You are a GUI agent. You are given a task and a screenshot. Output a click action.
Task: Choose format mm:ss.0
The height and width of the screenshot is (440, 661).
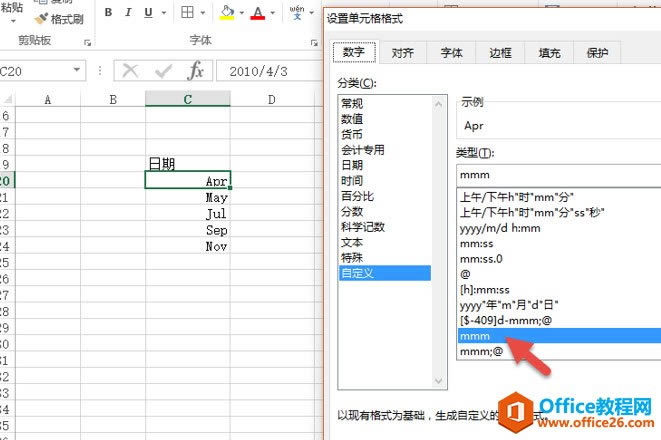pos(559,259)
